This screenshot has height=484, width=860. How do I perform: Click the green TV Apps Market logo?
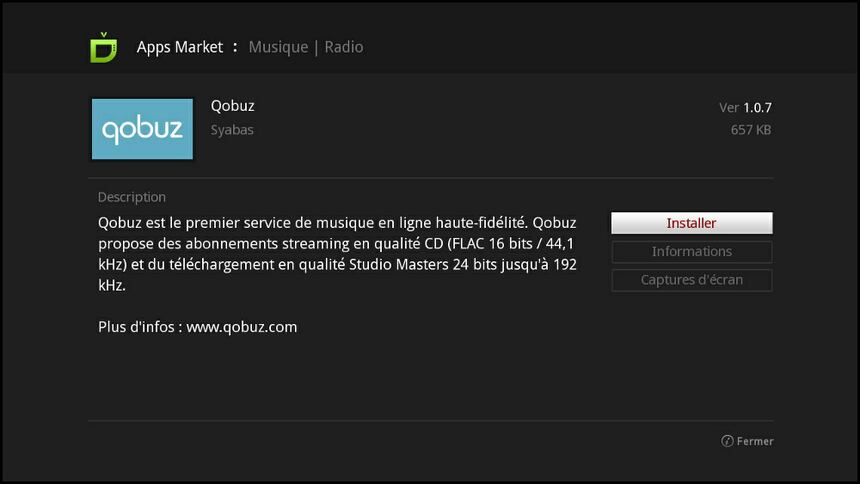pyautogui.click(x=104, y=47)
